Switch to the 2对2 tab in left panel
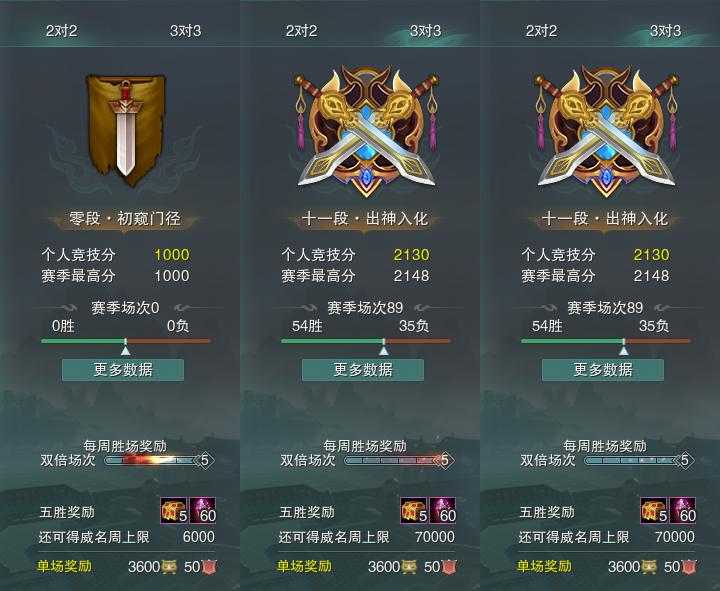This screenshot has width=720, height=591. coord(62,31)
